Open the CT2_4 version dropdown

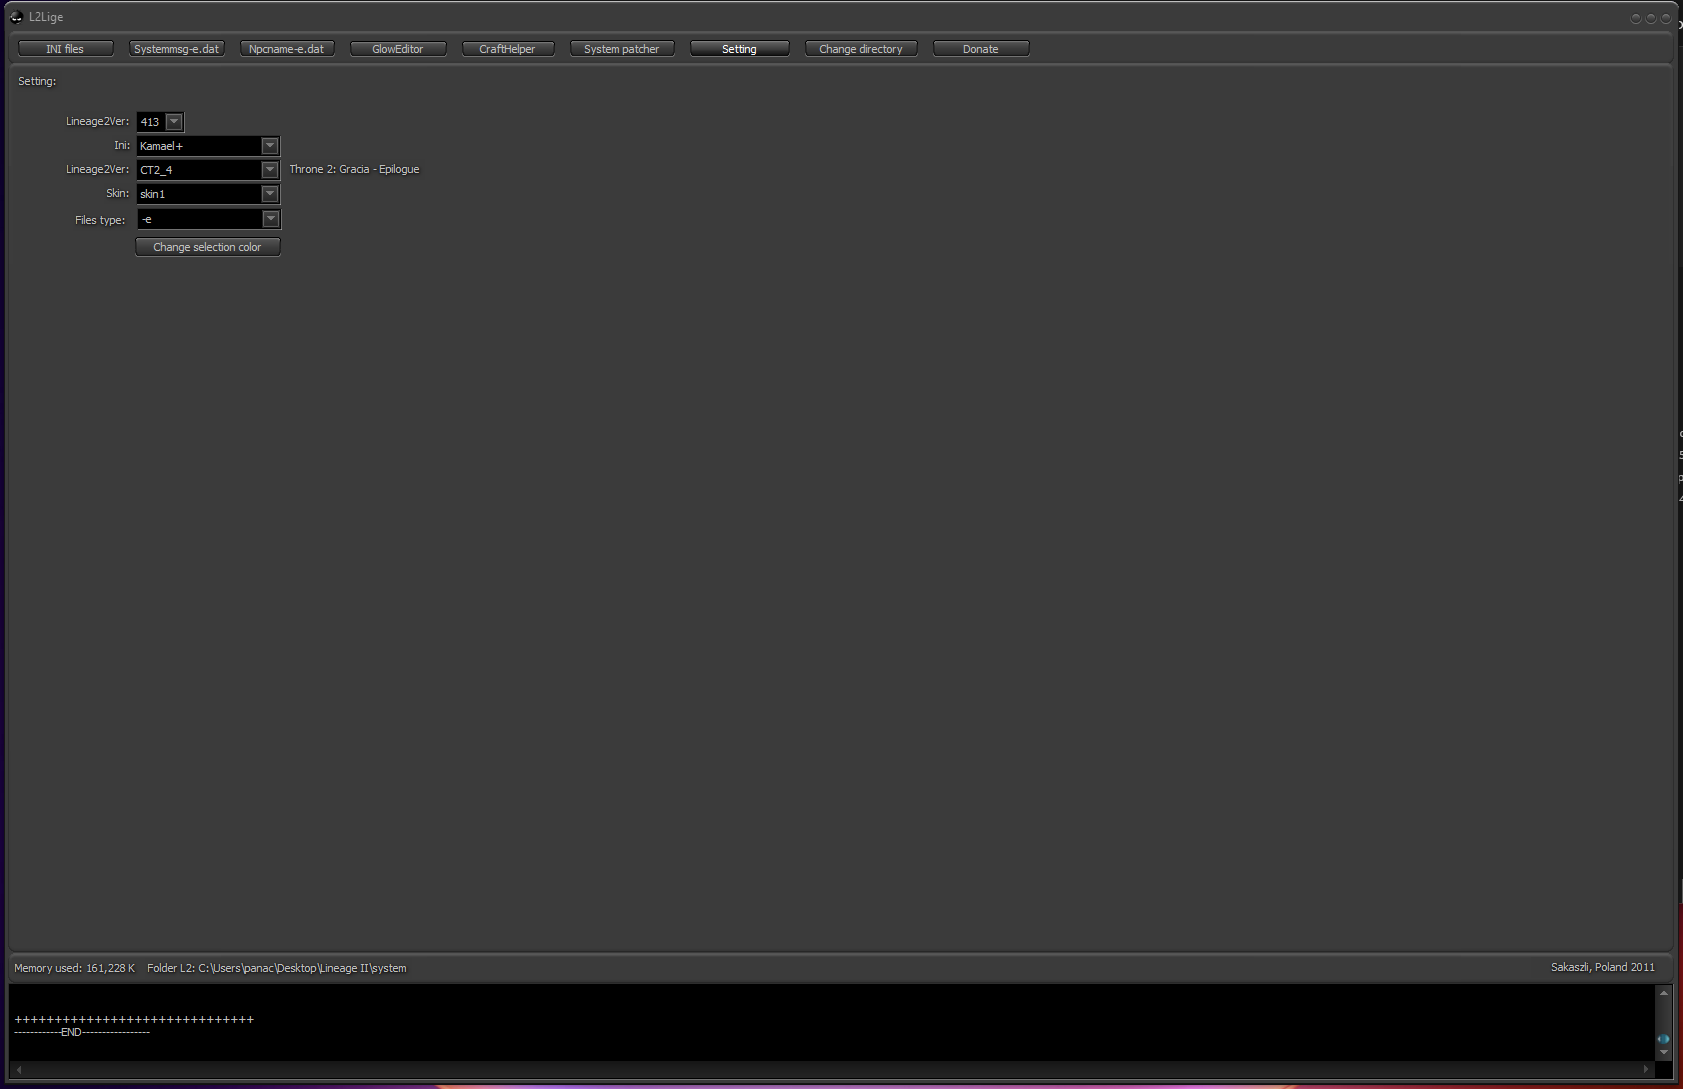(270, 170)
